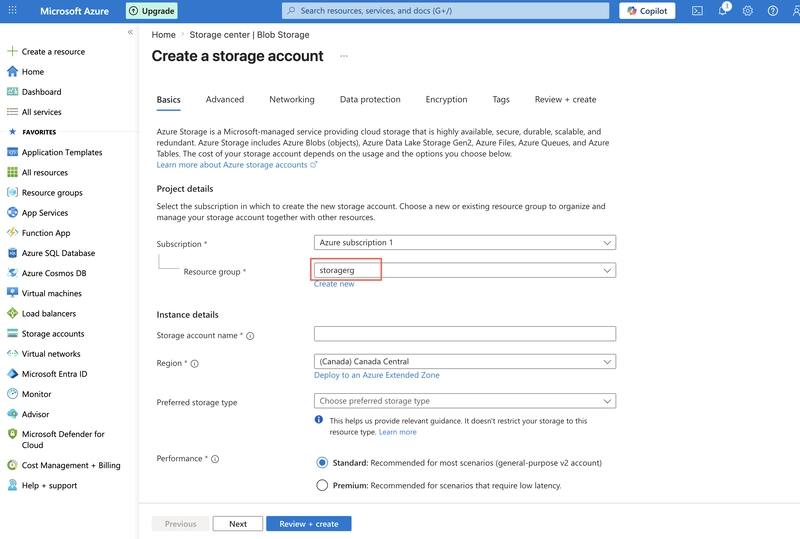Open the Azure portal waffle menu icon
Screen dimensions: 800x539
click(x=13, y=10)
